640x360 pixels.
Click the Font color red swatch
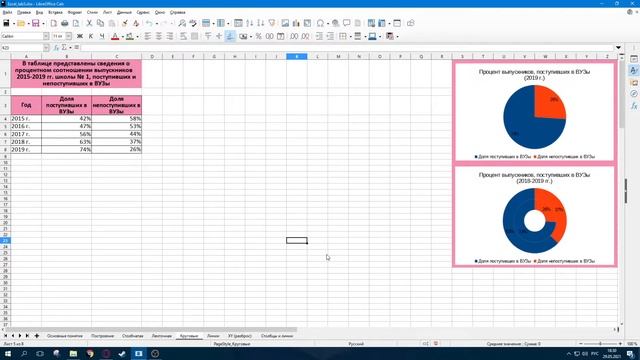point(115,36)
